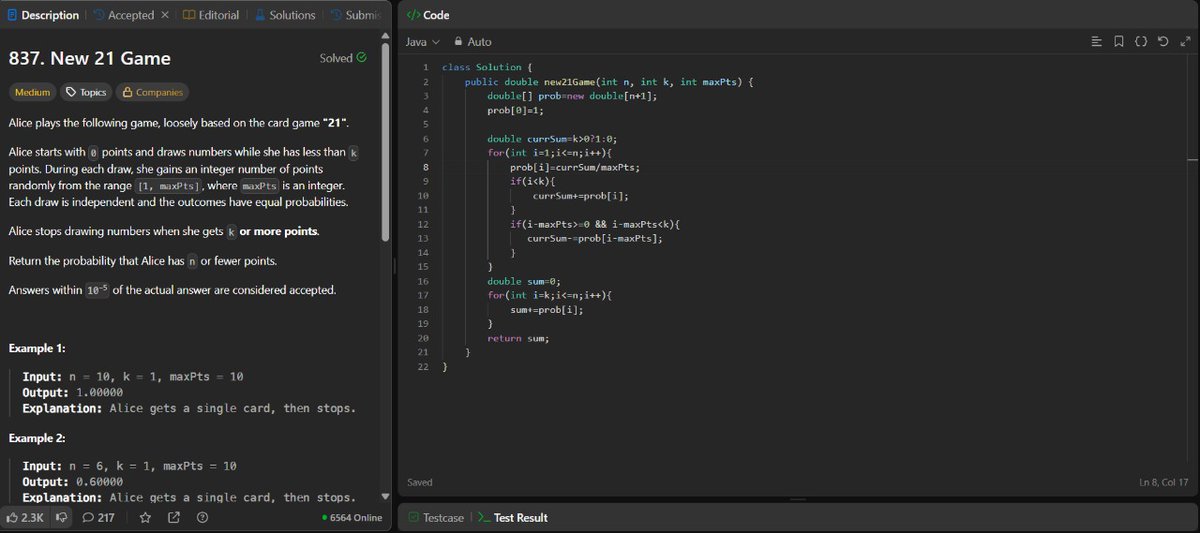This screenshot has height=533, width=1200.
Task: Click the thumbs-down dislike icon
Action: point(62,517)
